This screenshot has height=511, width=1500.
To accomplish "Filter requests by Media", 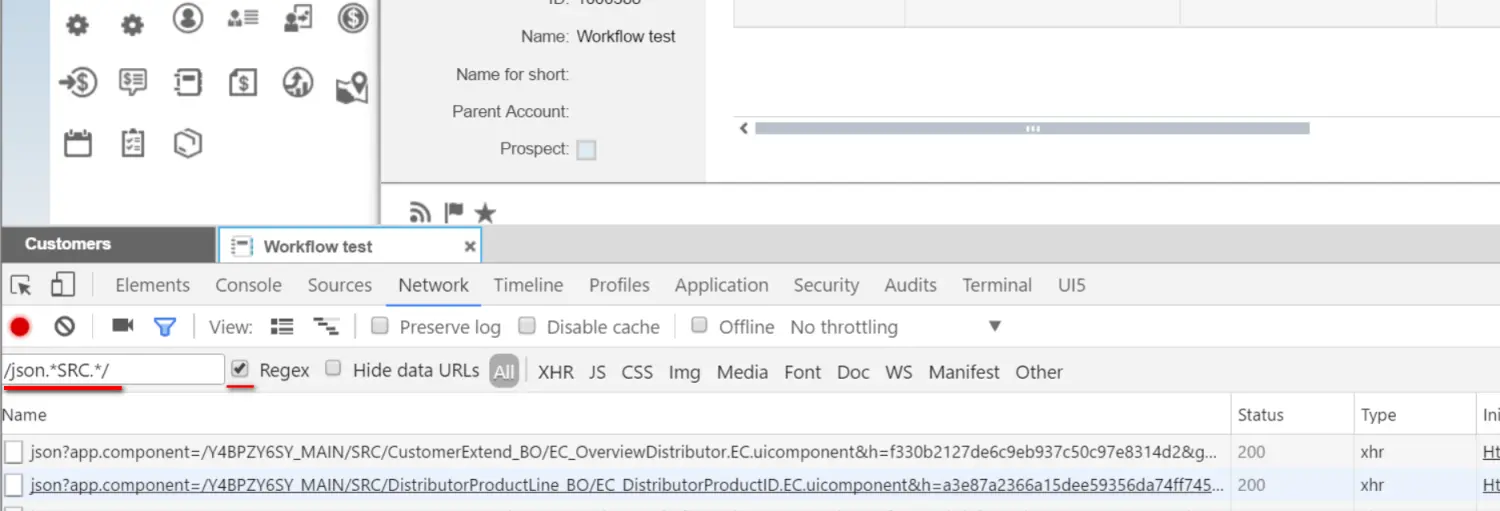I will [742, 372].
